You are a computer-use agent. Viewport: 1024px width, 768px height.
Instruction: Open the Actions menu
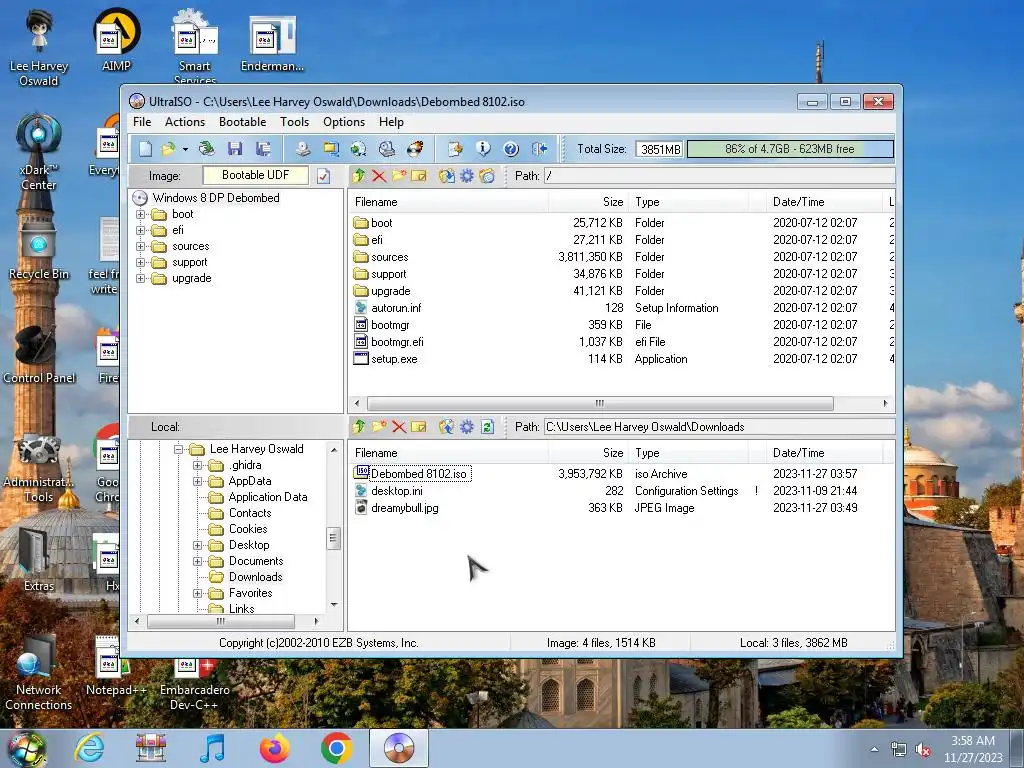[185, 122]
